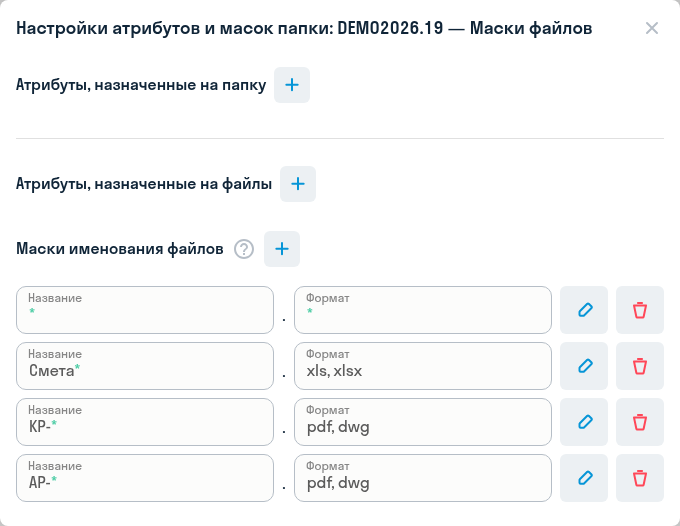This screenshot has height=526, width=680.
Task: Click the Название field containing Смета*
Action: [x=145, y=366]
